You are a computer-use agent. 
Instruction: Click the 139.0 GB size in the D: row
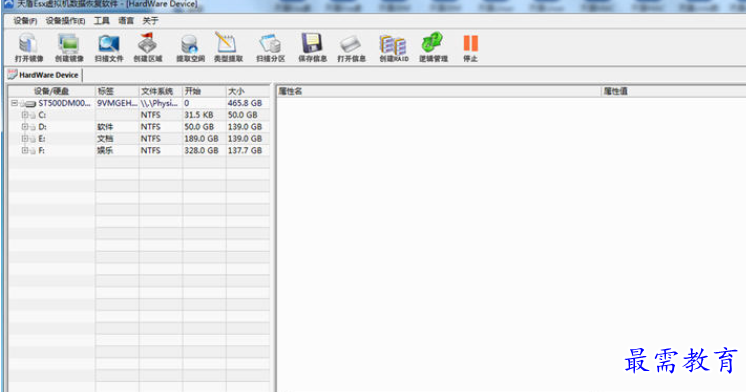[245, 127]
